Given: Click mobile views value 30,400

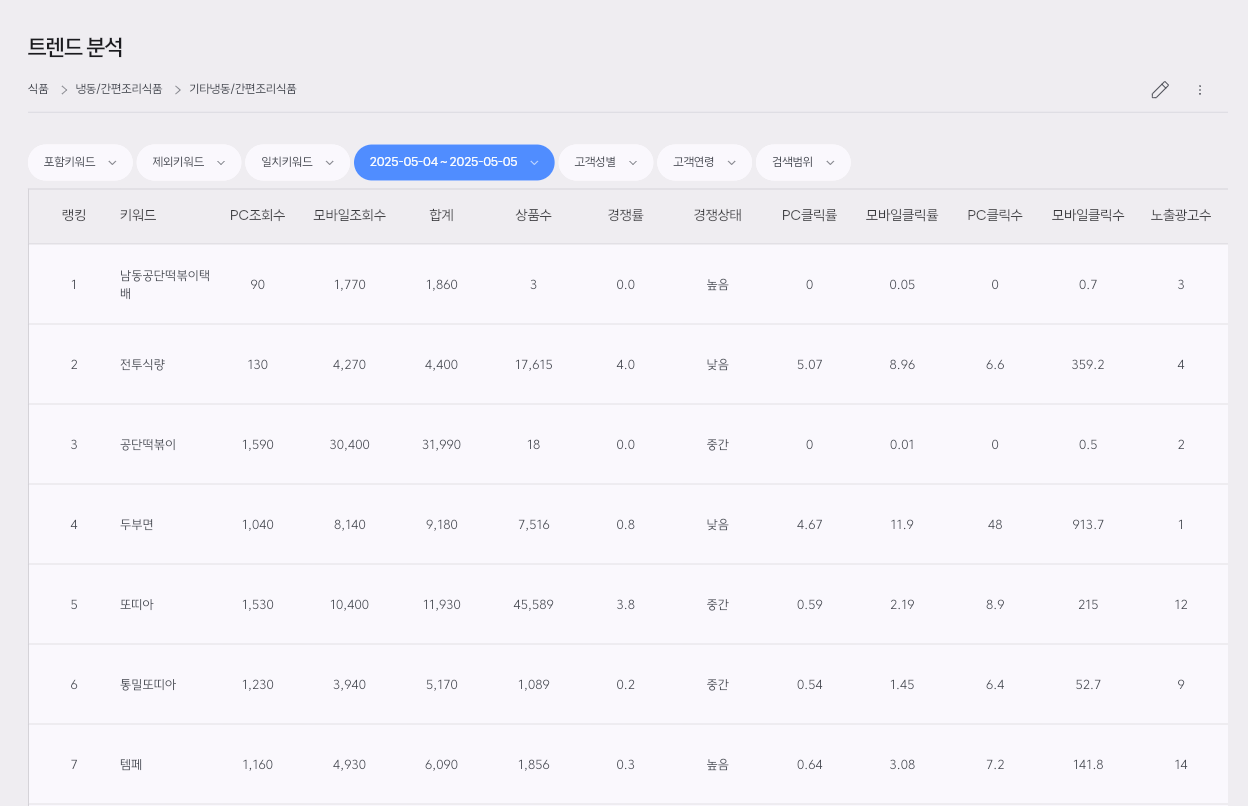Looking at the screenshot, I should (x=350, y=445).
